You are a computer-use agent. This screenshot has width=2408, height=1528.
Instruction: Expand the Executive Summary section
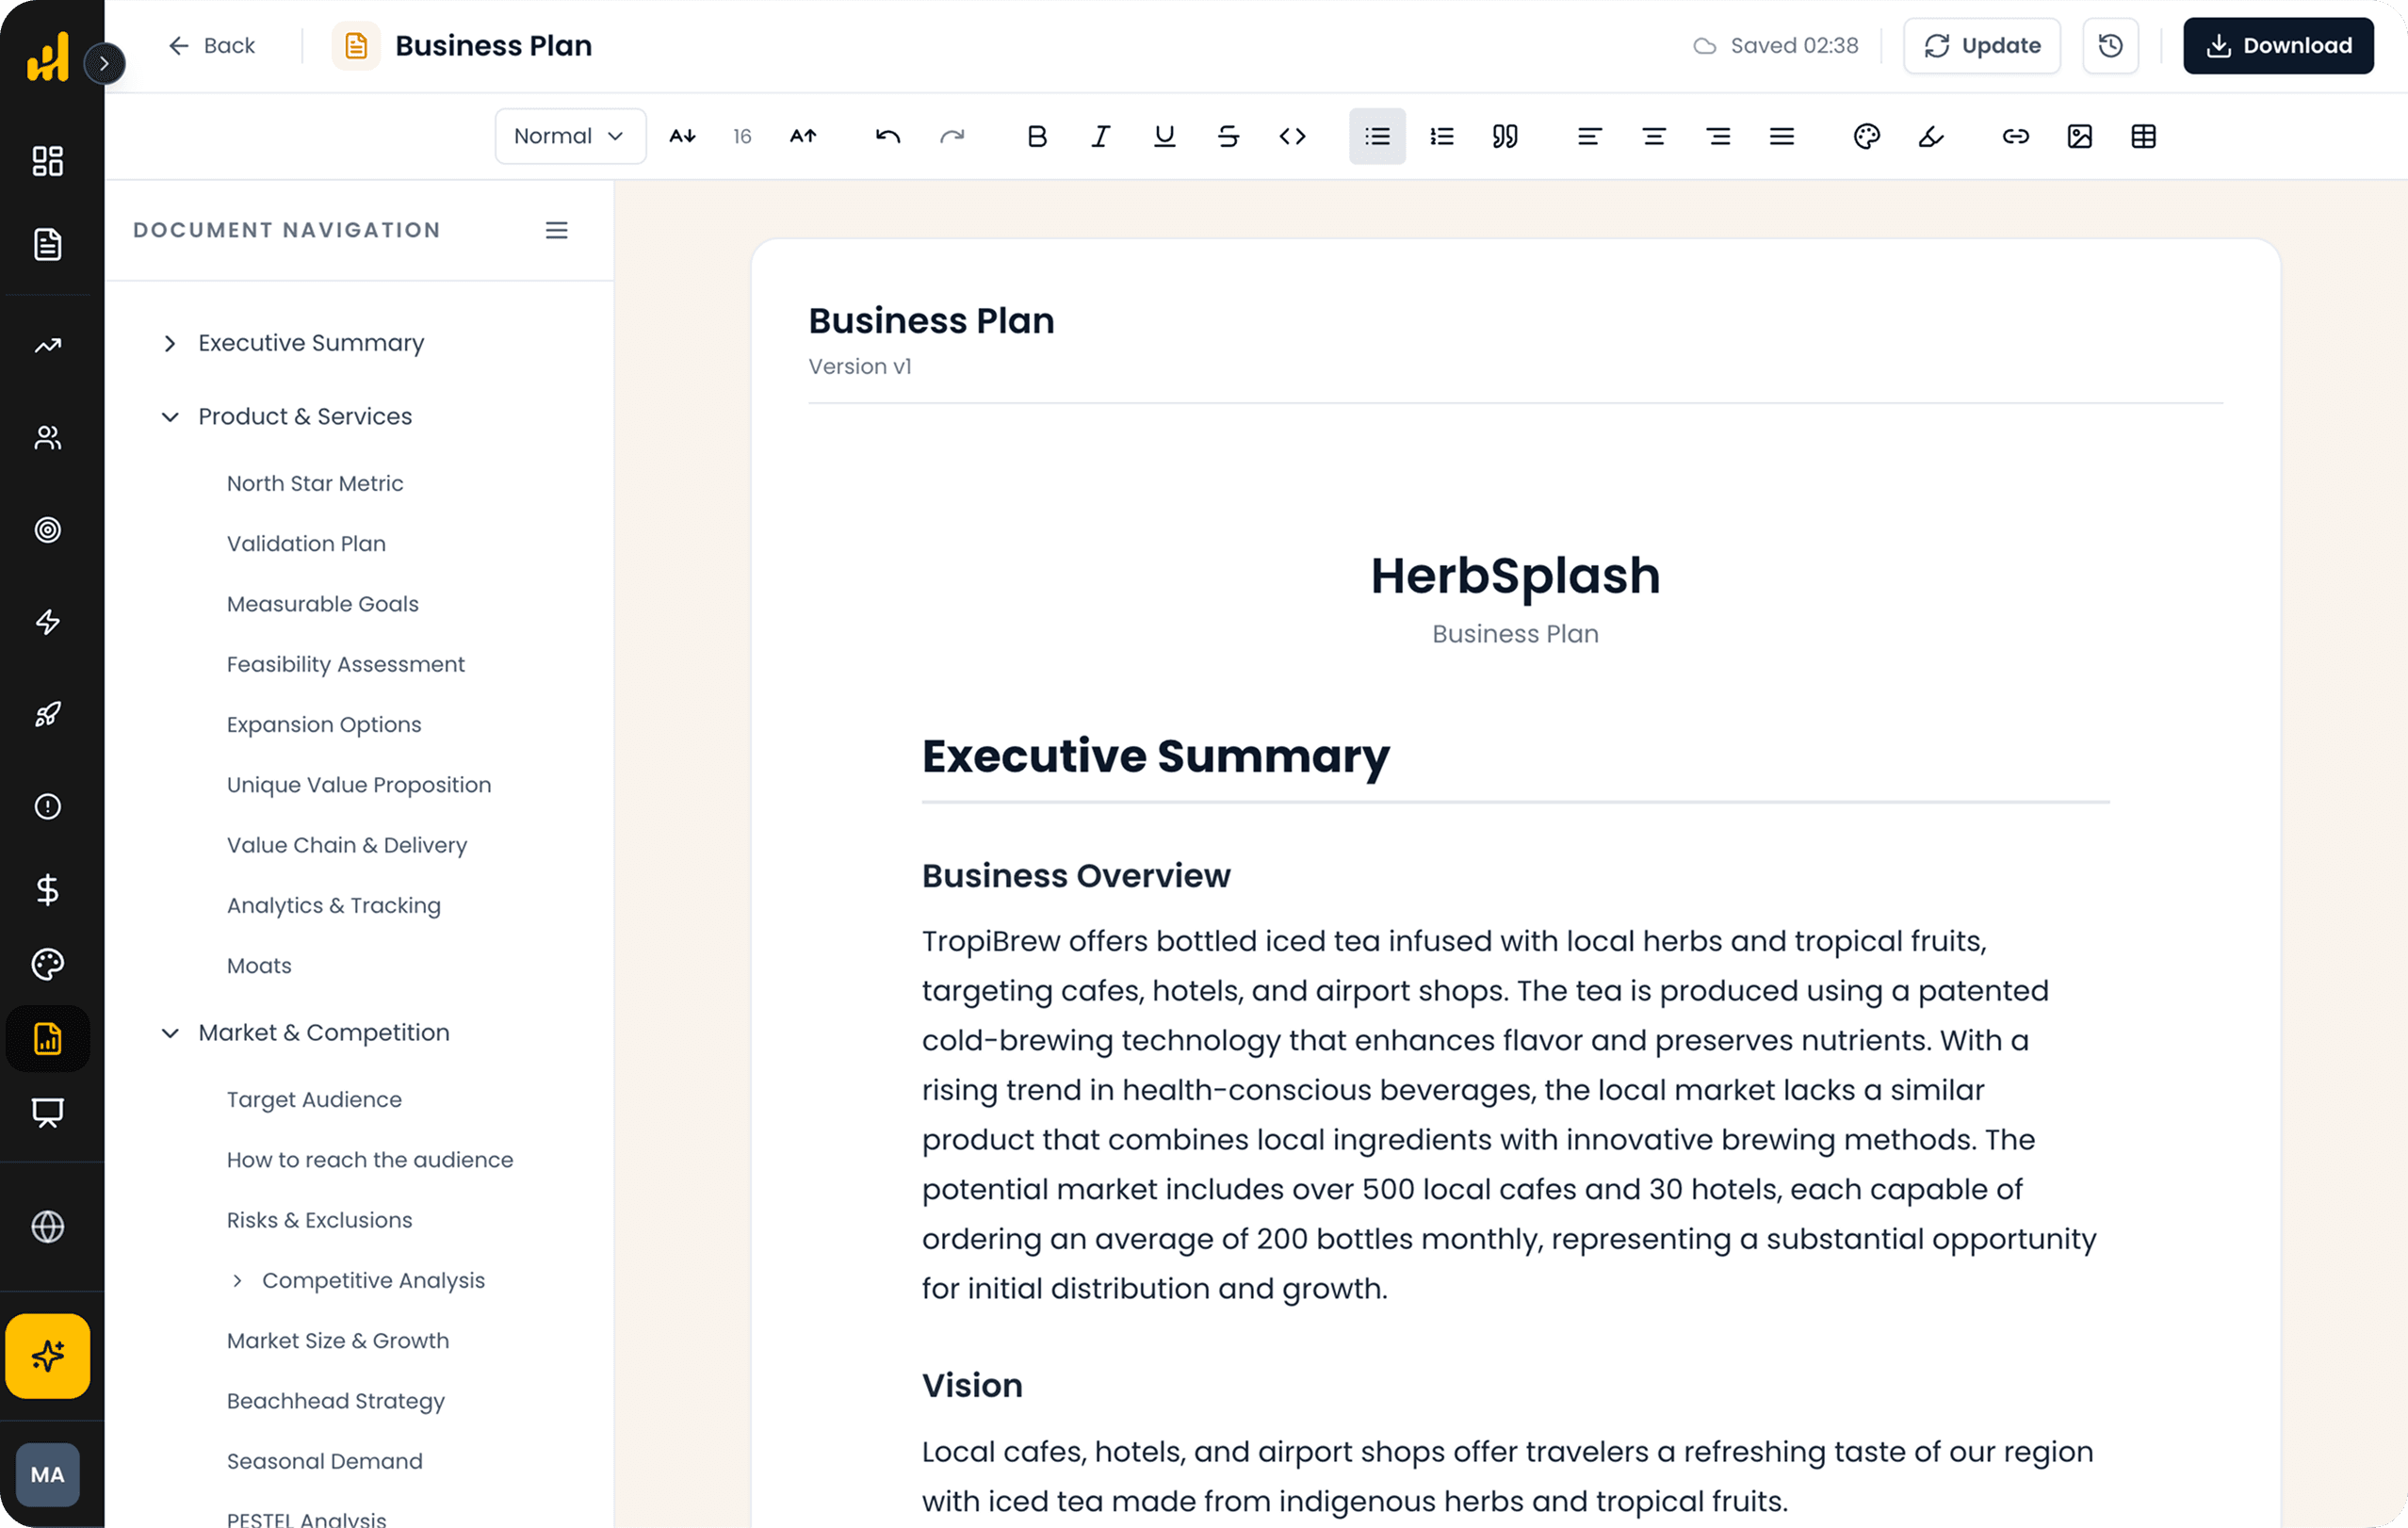pyautogui.click(x=170, y=343)
